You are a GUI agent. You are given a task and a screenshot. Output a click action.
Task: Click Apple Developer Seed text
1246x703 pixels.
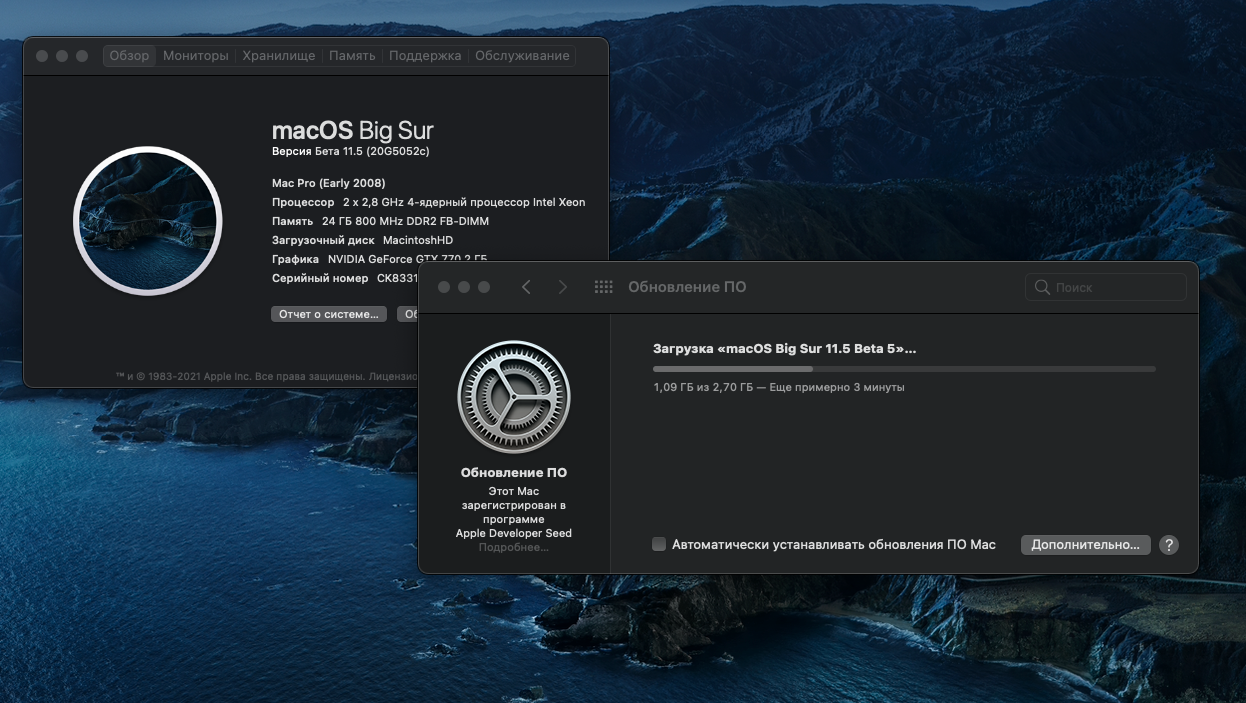pyautogui.click(x=514, y=533)
